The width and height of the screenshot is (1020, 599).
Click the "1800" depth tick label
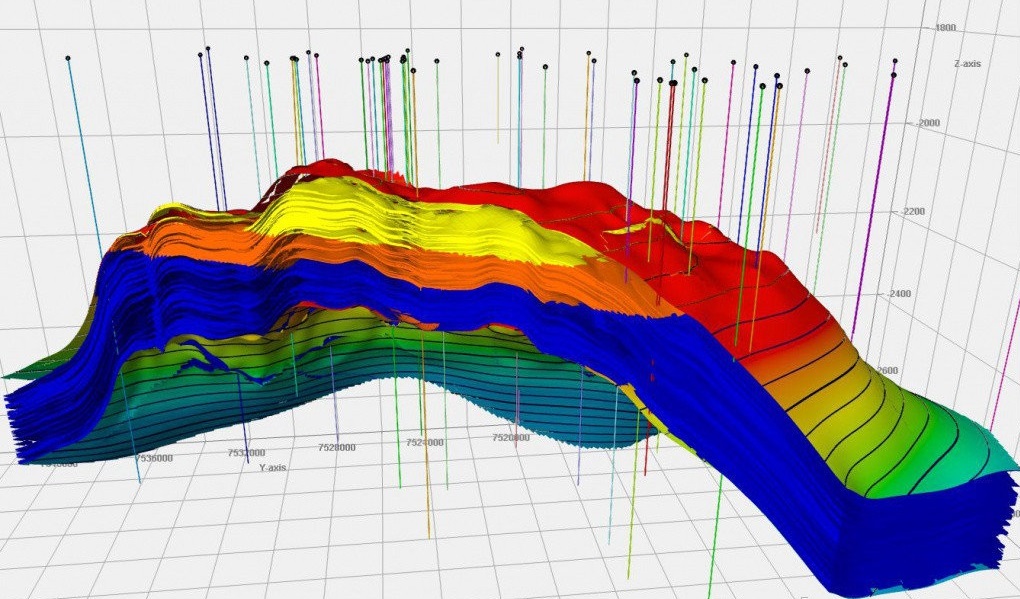click(945, 28)
